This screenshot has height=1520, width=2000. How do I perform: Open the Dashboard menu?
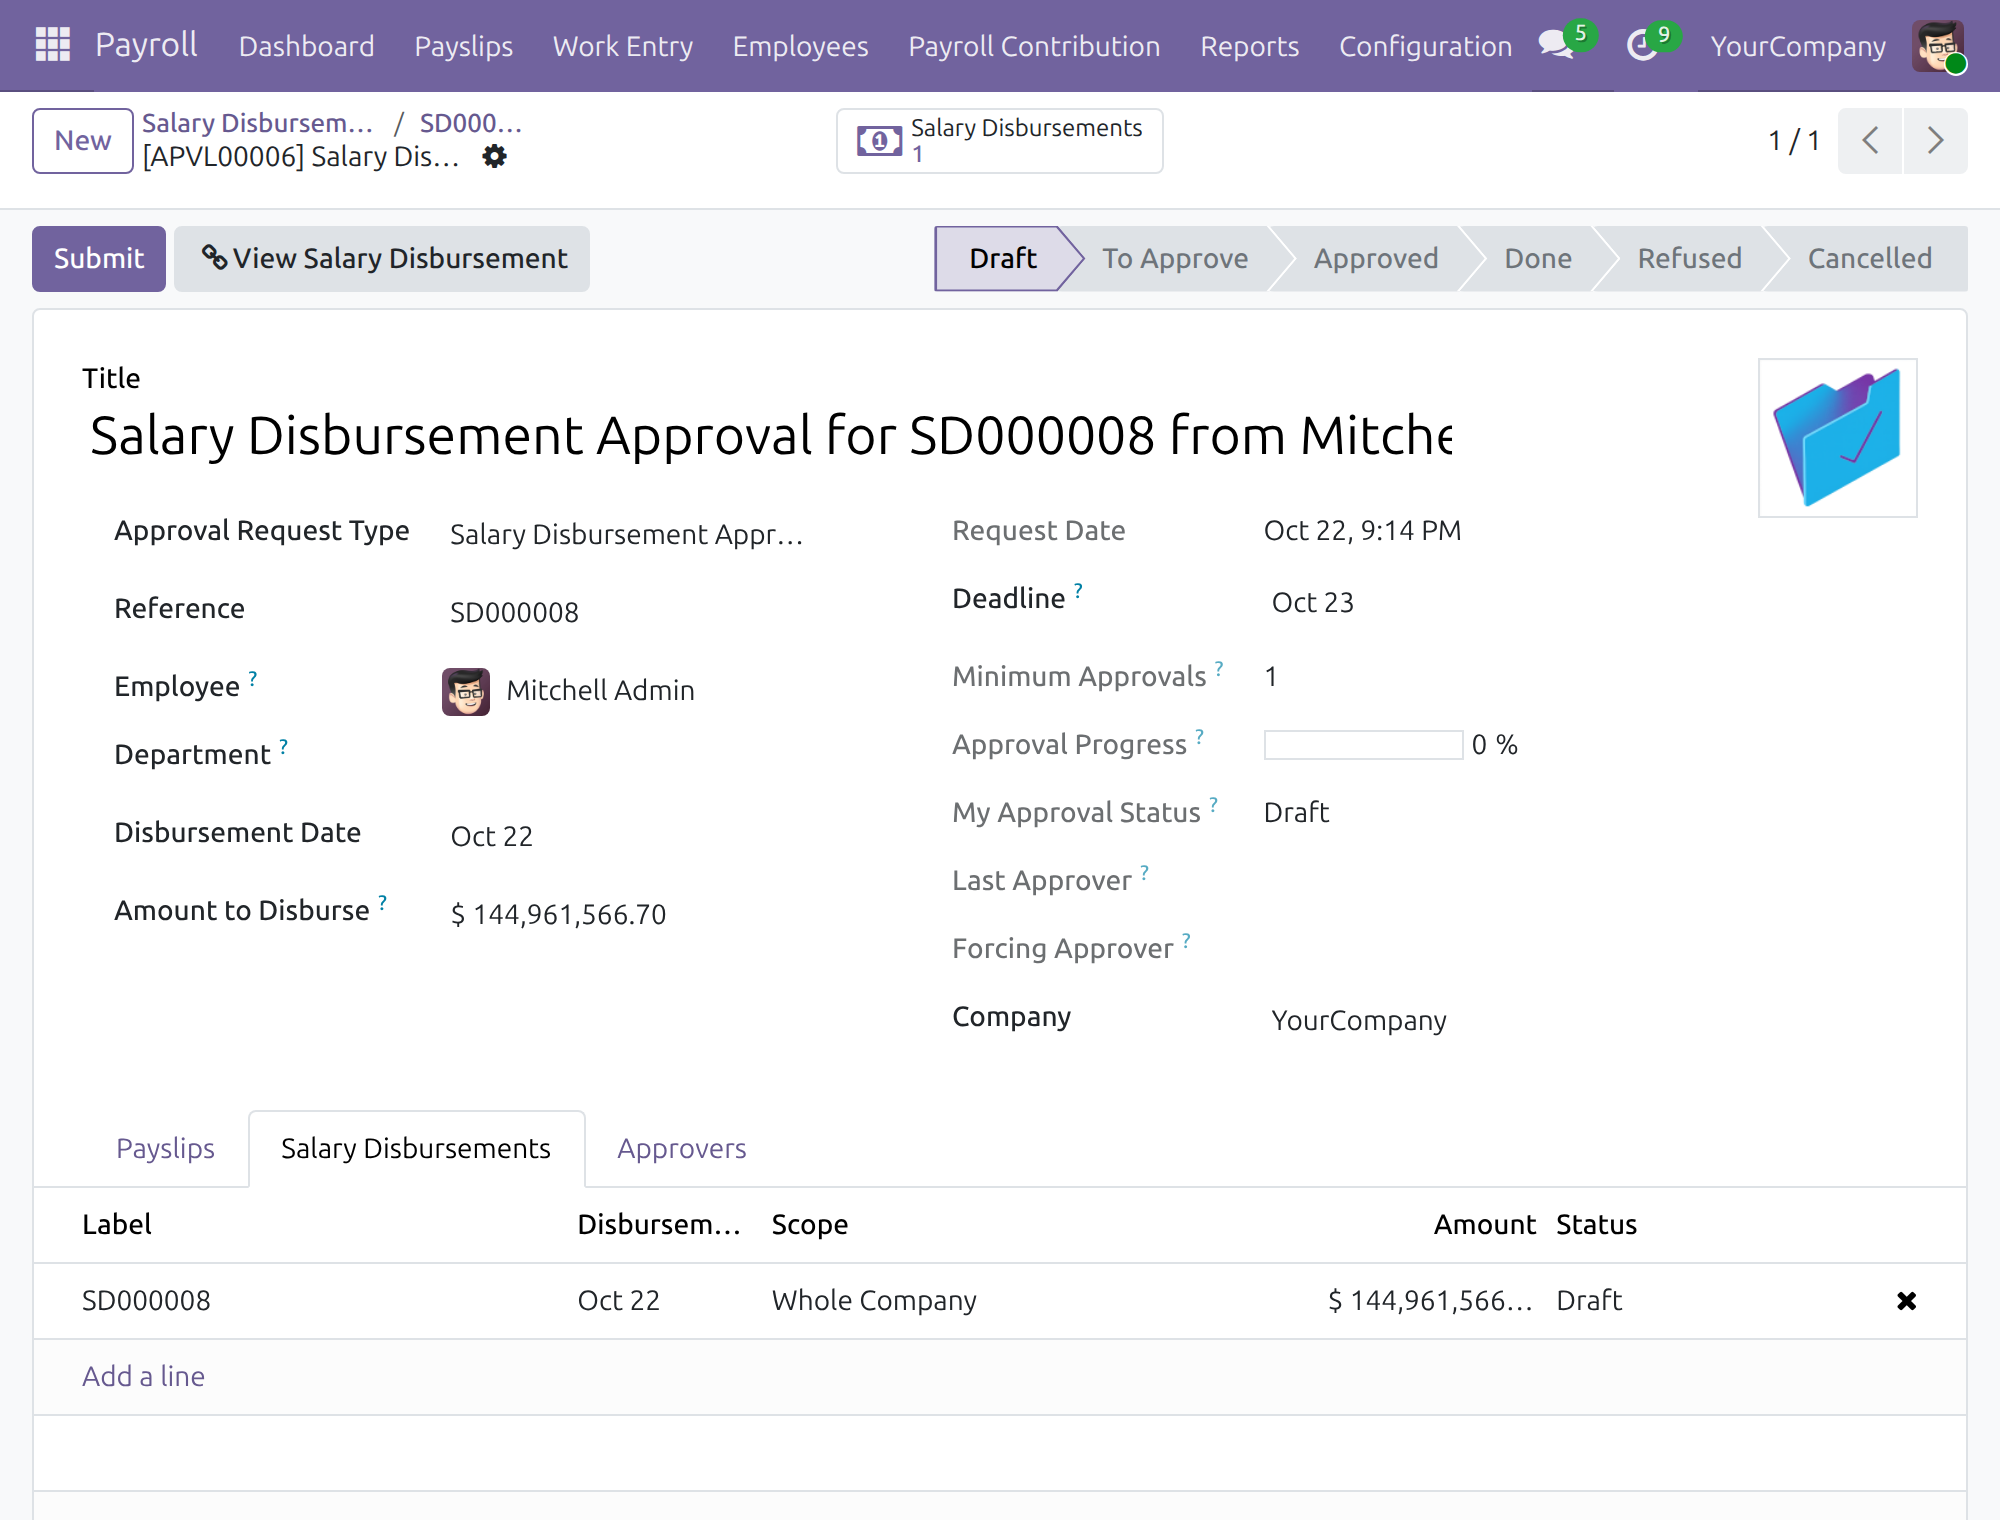click(x=306, y=46)
